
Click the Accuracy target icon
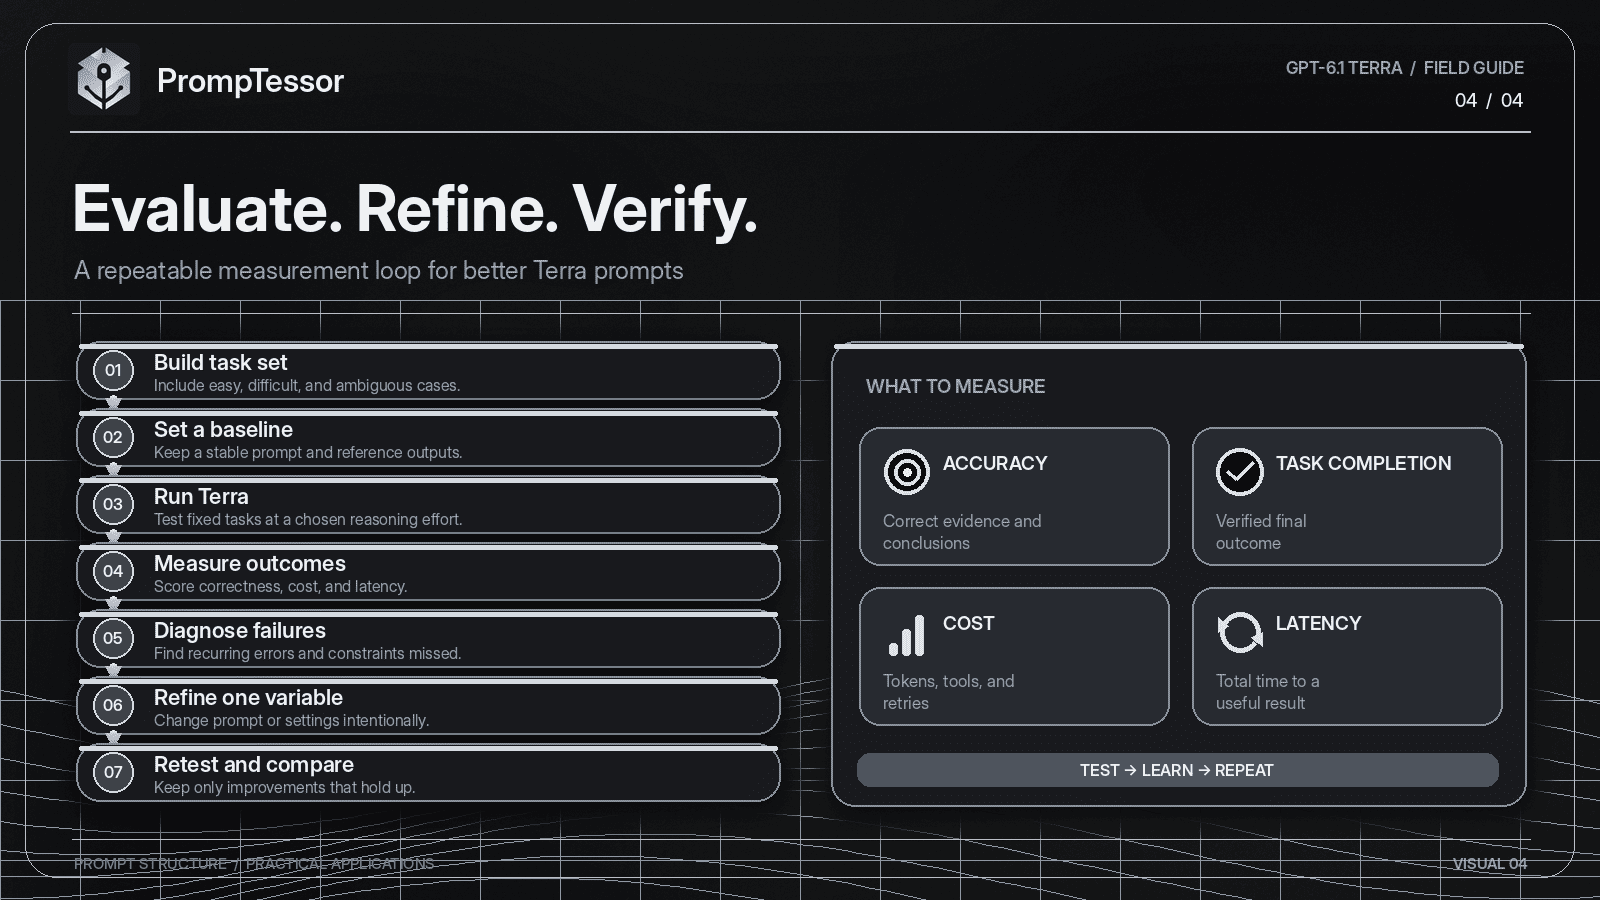[x=907, y=471]
